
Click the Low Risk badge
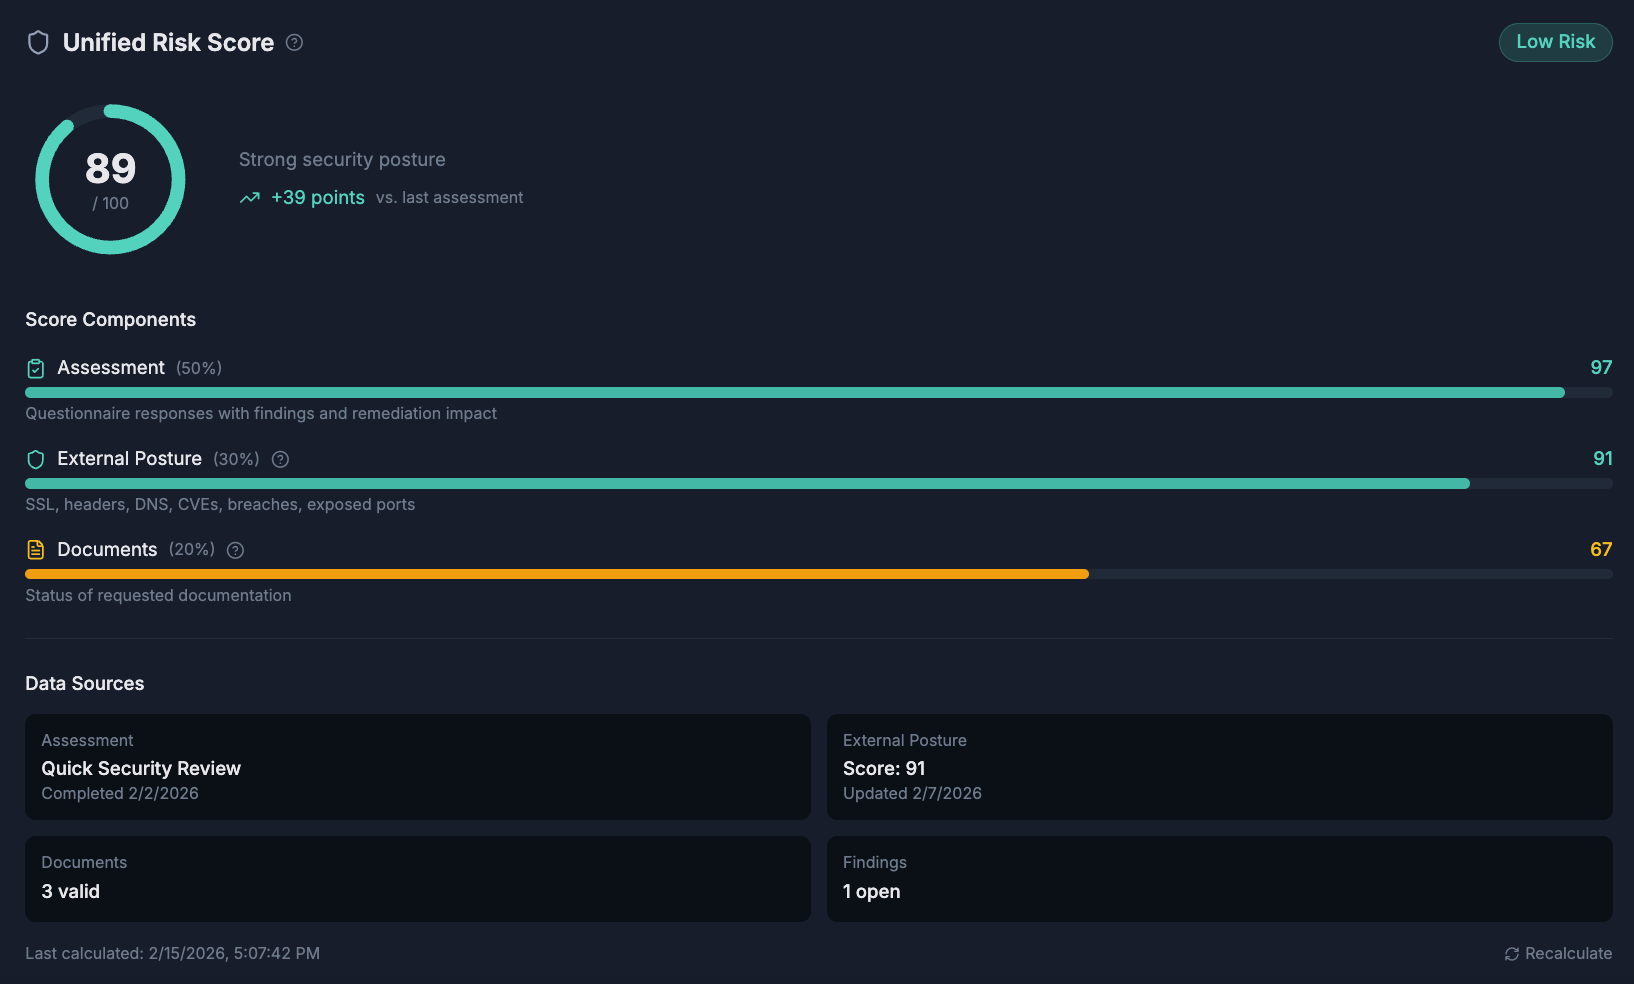(1555, 42)
